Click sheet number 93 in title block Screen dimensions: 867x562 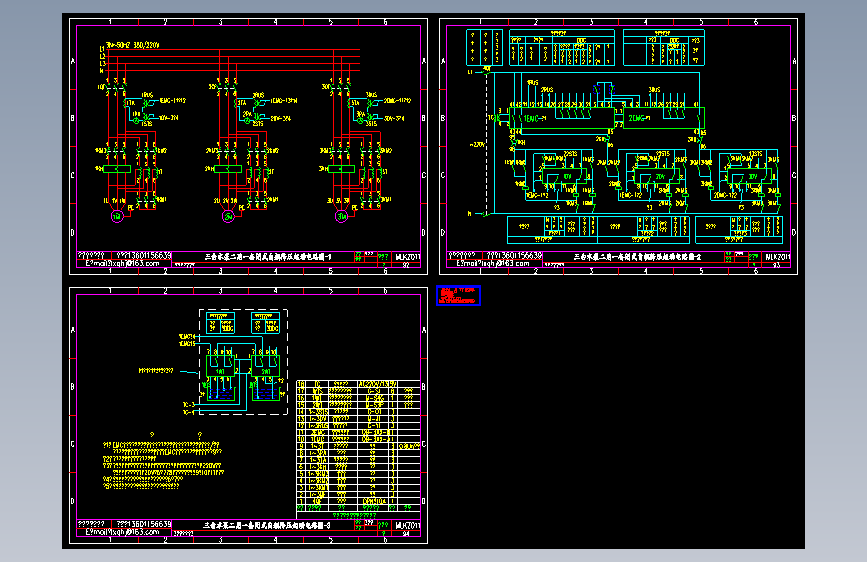(x=776, y=265)
